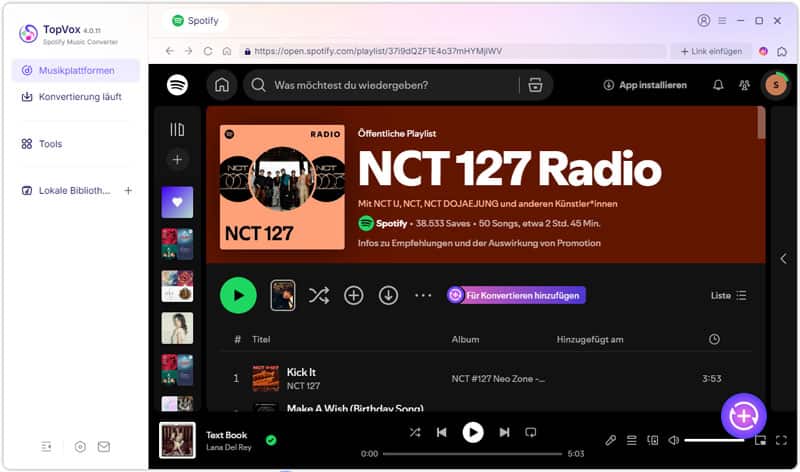Open the Liked Songs heart thumbnail
The width and height of the screenshot is (800, 472).
click(x=177, y=202)
